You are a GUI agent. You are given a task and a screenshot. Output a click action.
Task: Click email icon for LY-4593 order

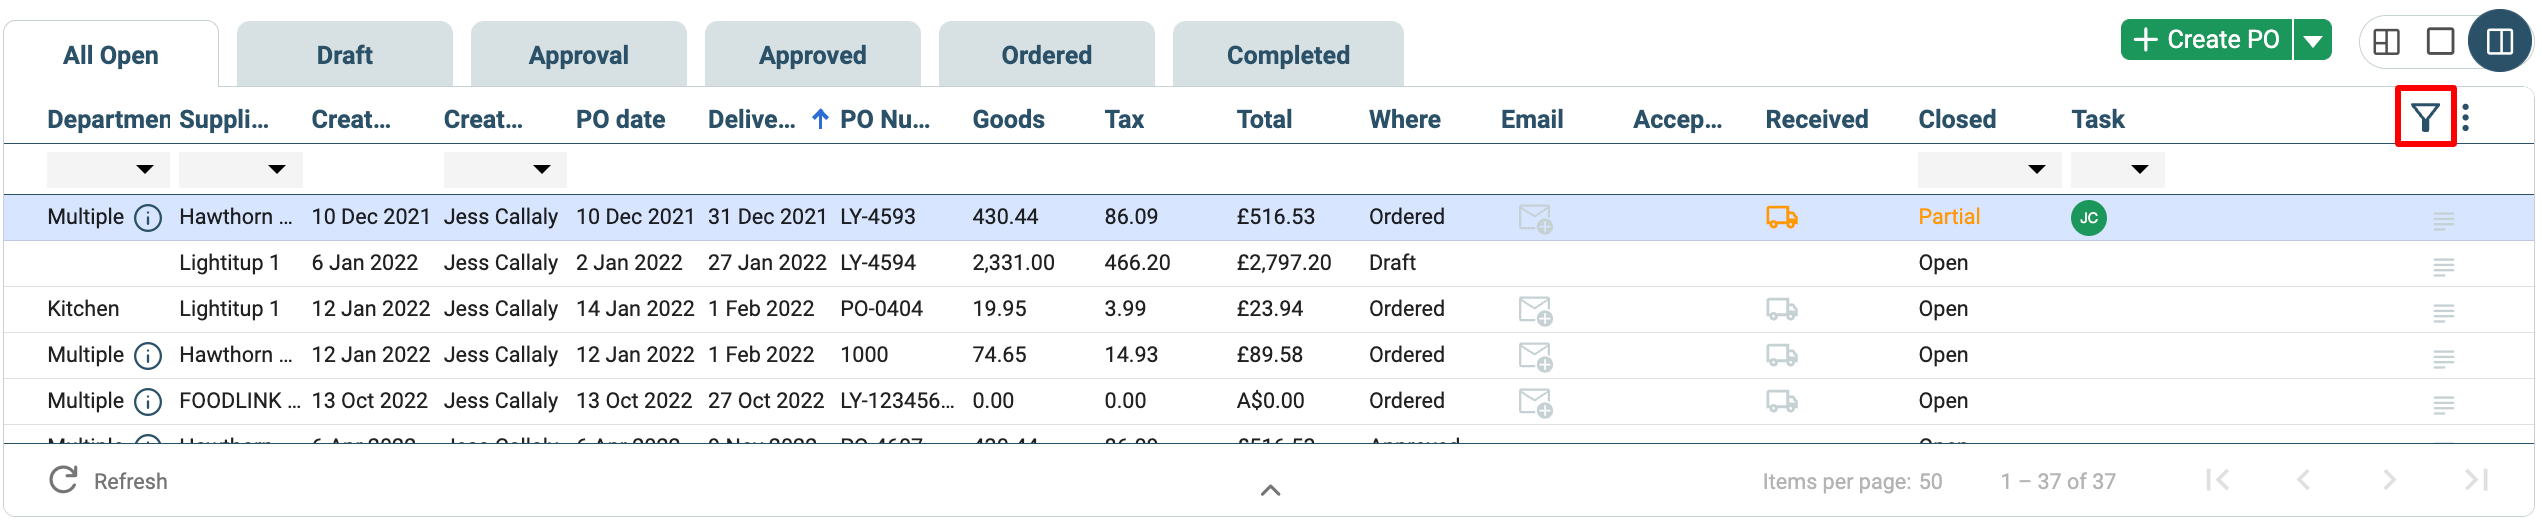pos(1534,217)
